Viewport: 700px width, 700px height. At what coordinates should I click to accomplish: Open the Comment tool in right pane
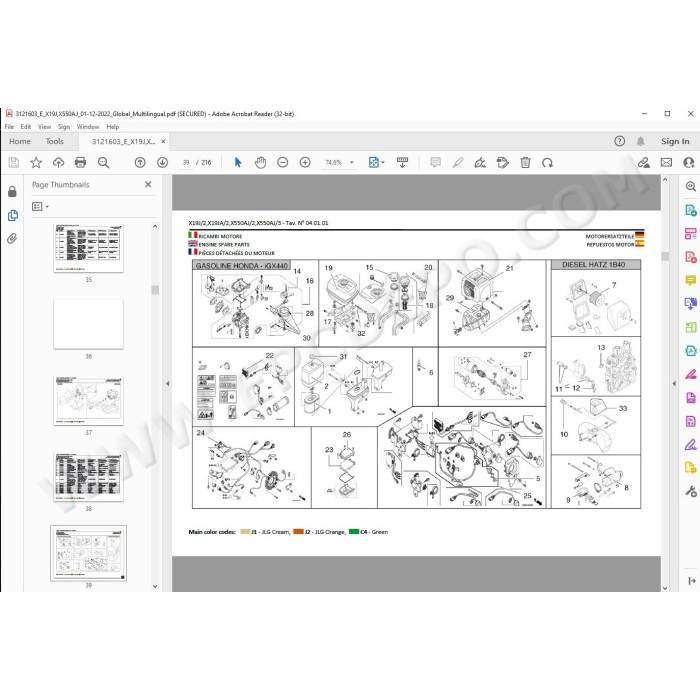[x=691, y=280]
